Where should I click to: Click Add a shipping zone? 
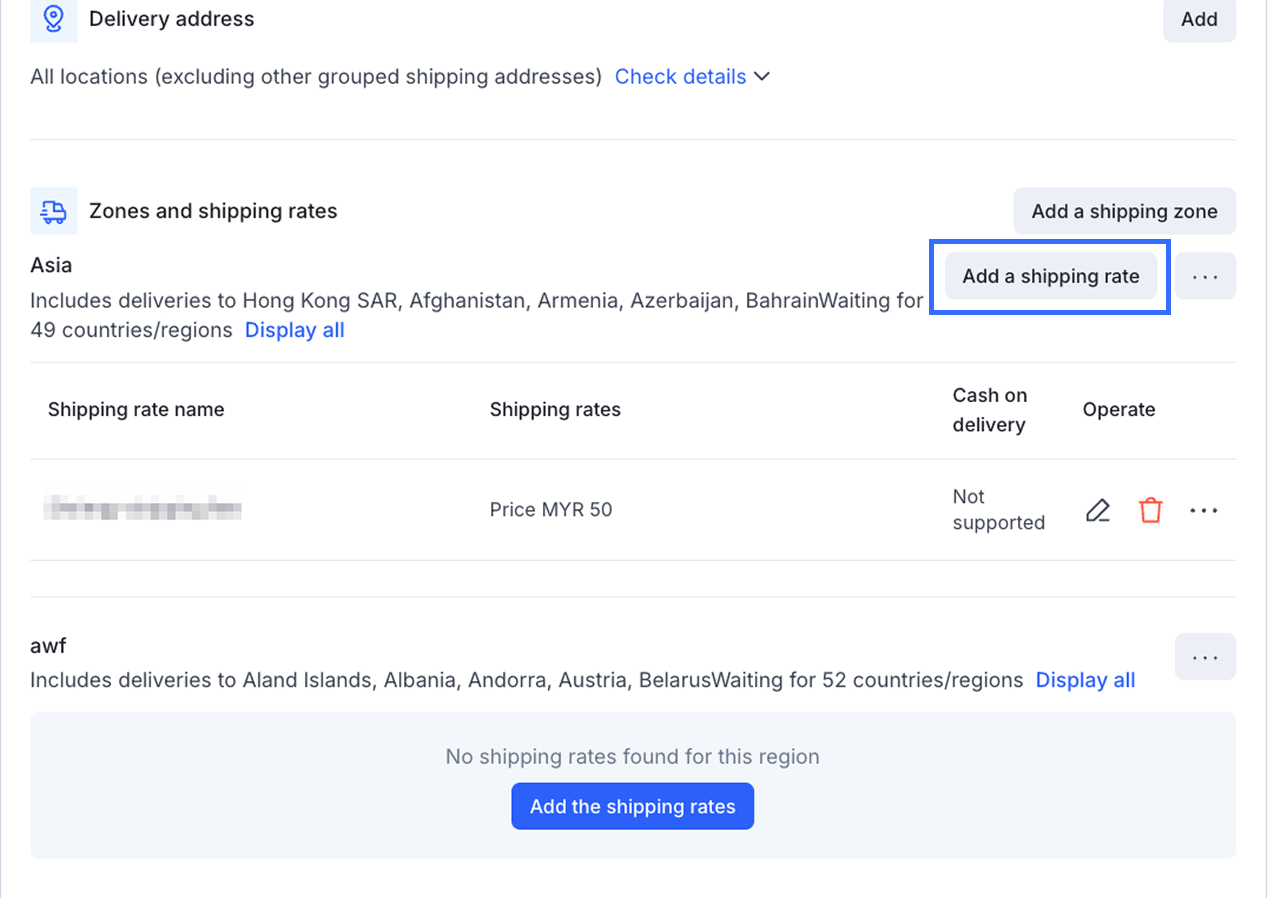1124,211
